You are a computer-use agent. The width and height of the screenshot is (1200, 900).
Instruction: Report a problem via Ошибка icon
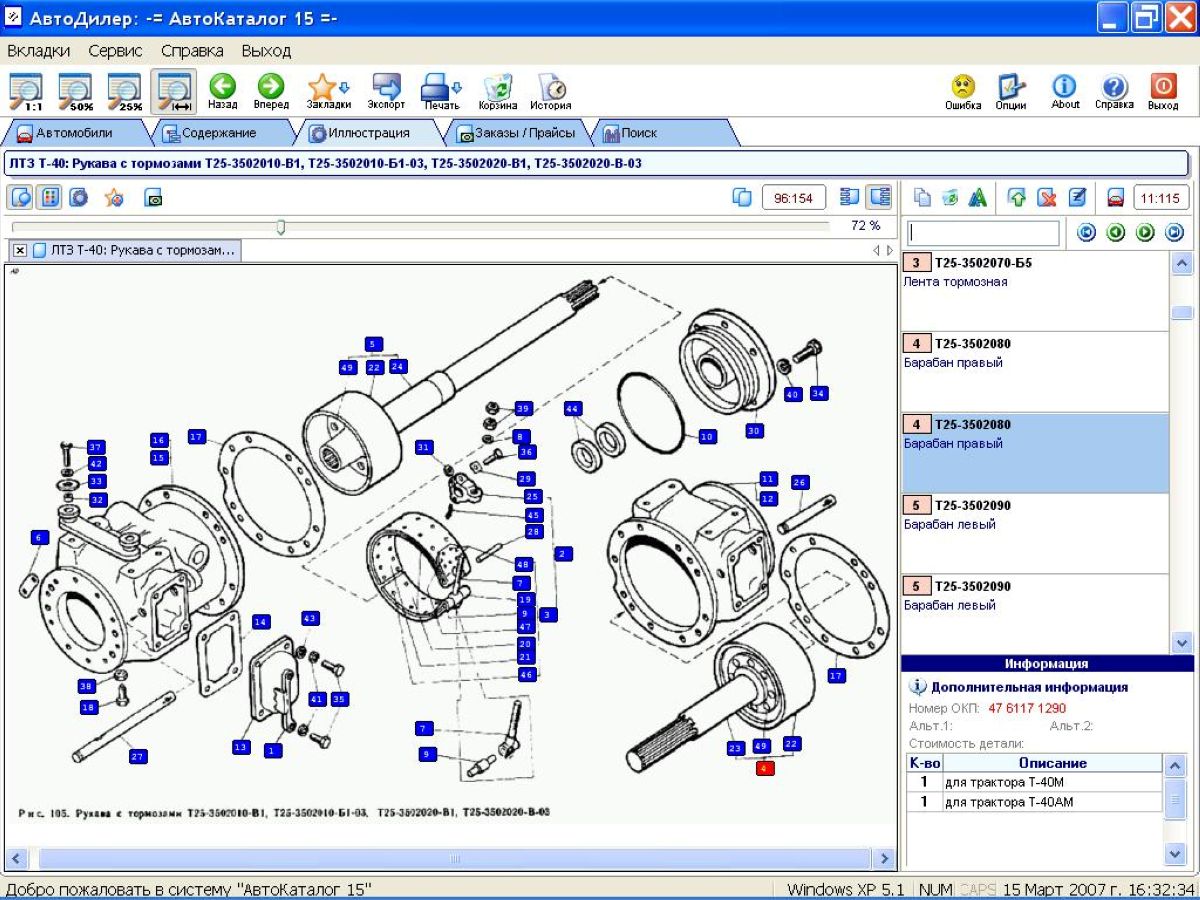962,89
